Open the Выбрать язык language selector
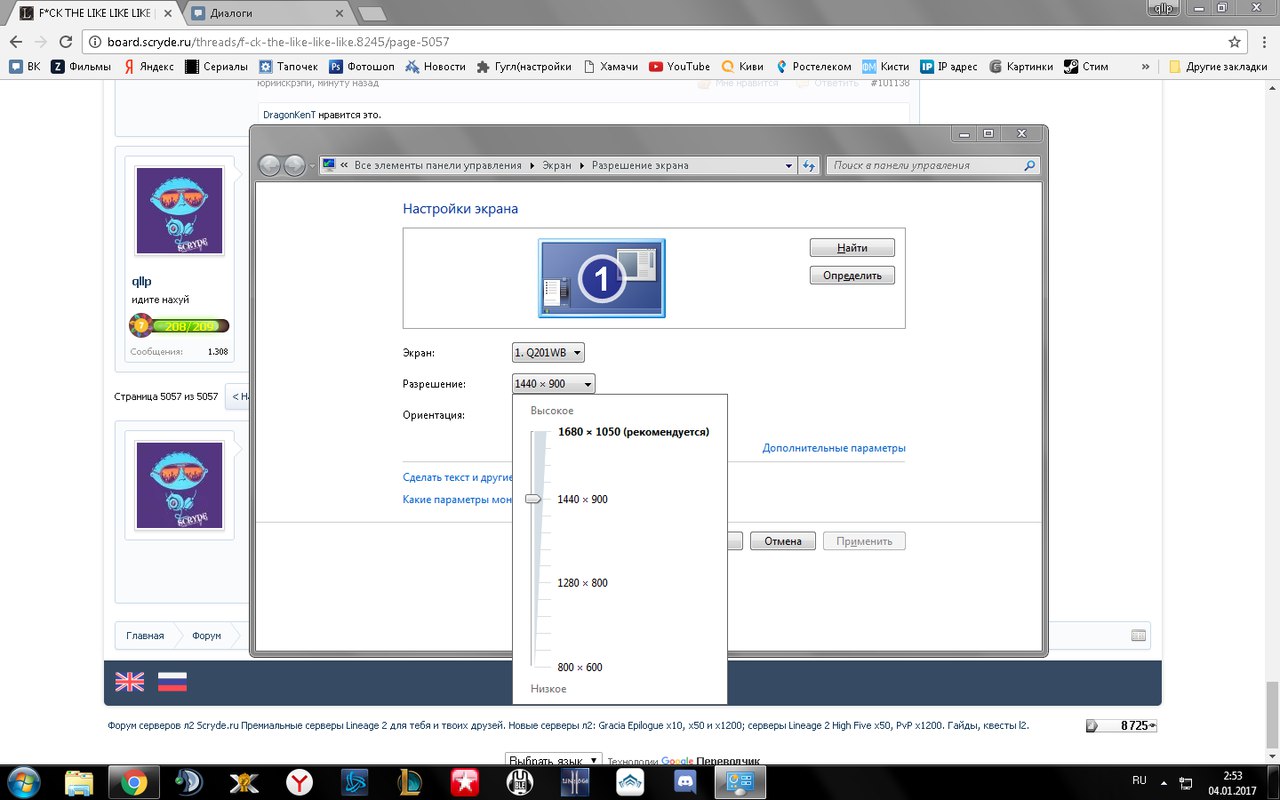The width and height of the screenshot is (1280, 800). pyautogui.click(x=553, y=760)
